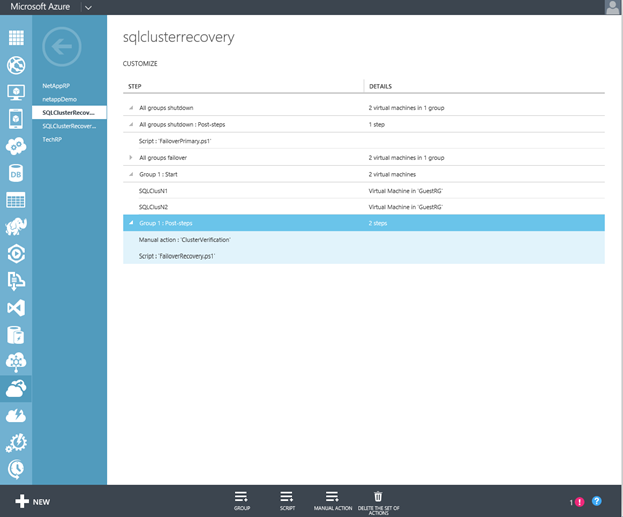Collapse the Group 1 Start step
623x517 pixels.
click(131, 174)
